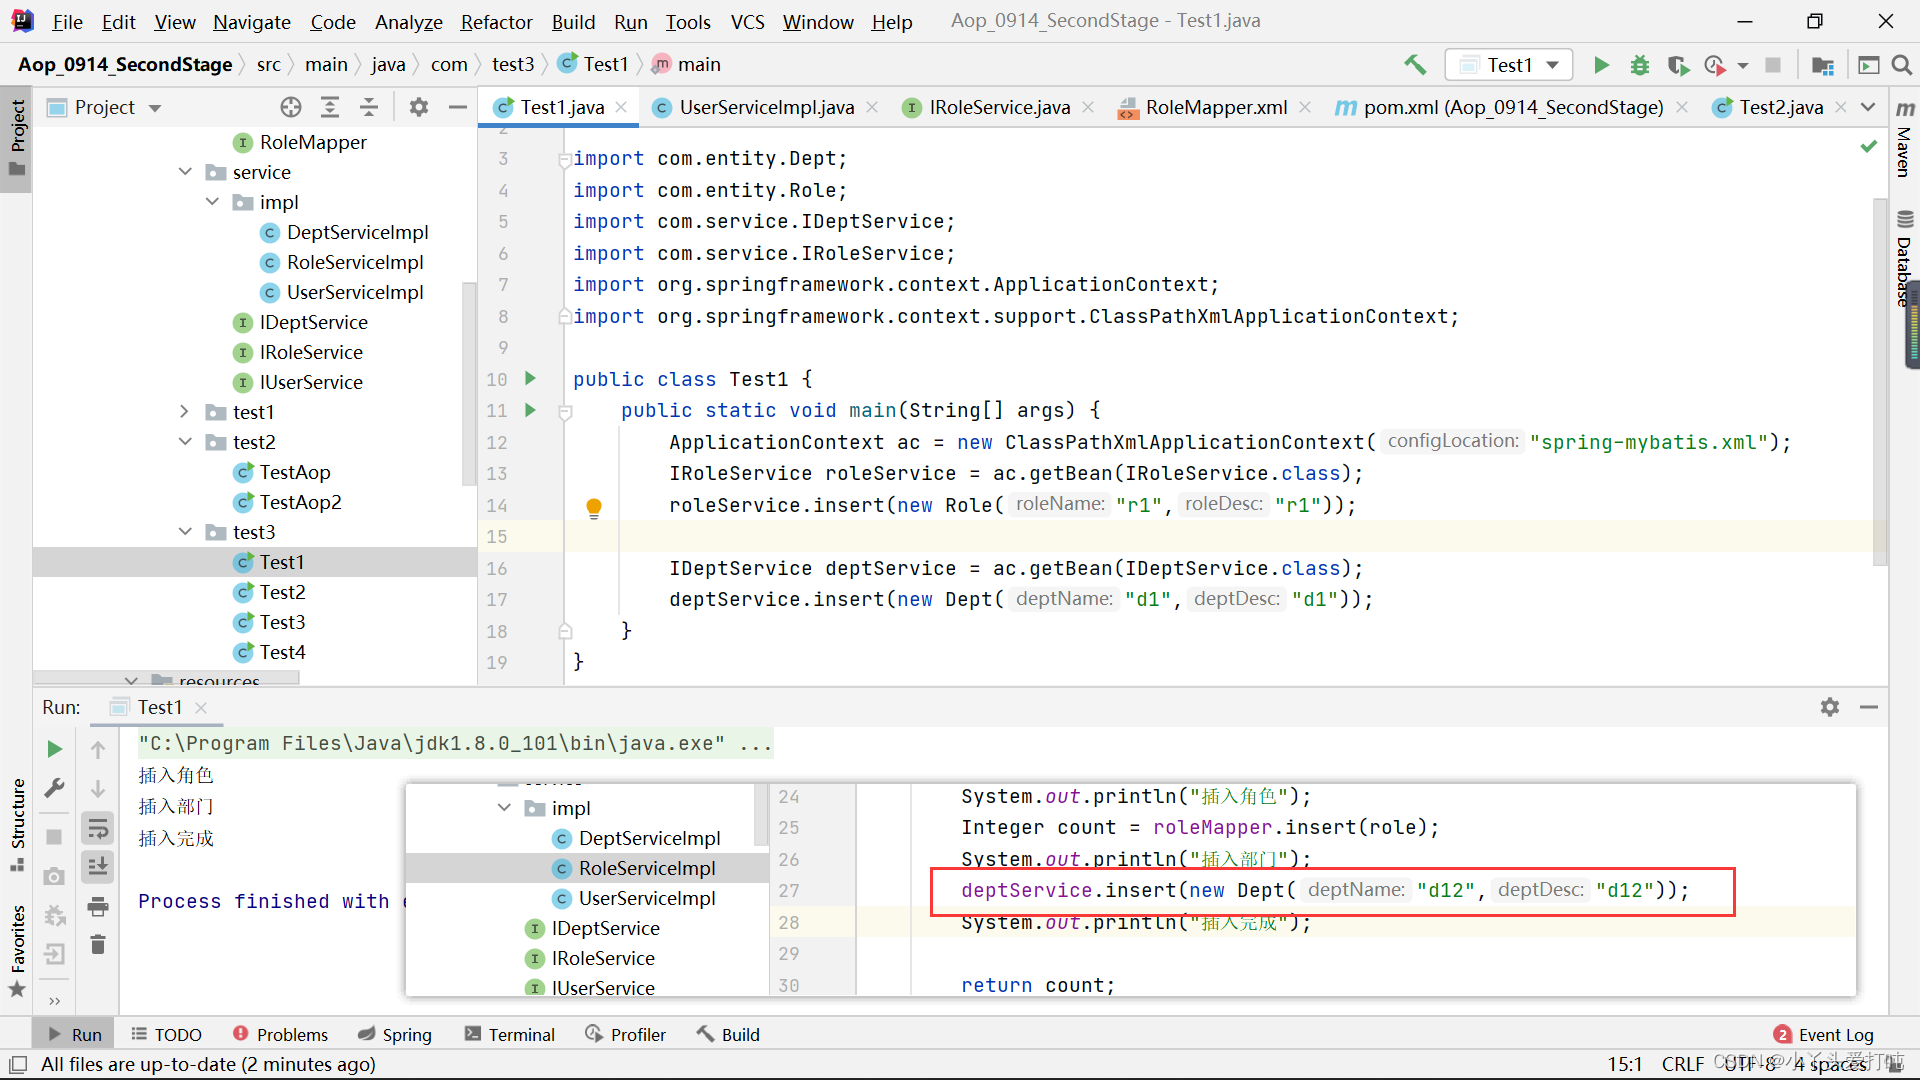Click the Build project hammer icon
Screen dimensions: 1920x1080
(1415, 65)
